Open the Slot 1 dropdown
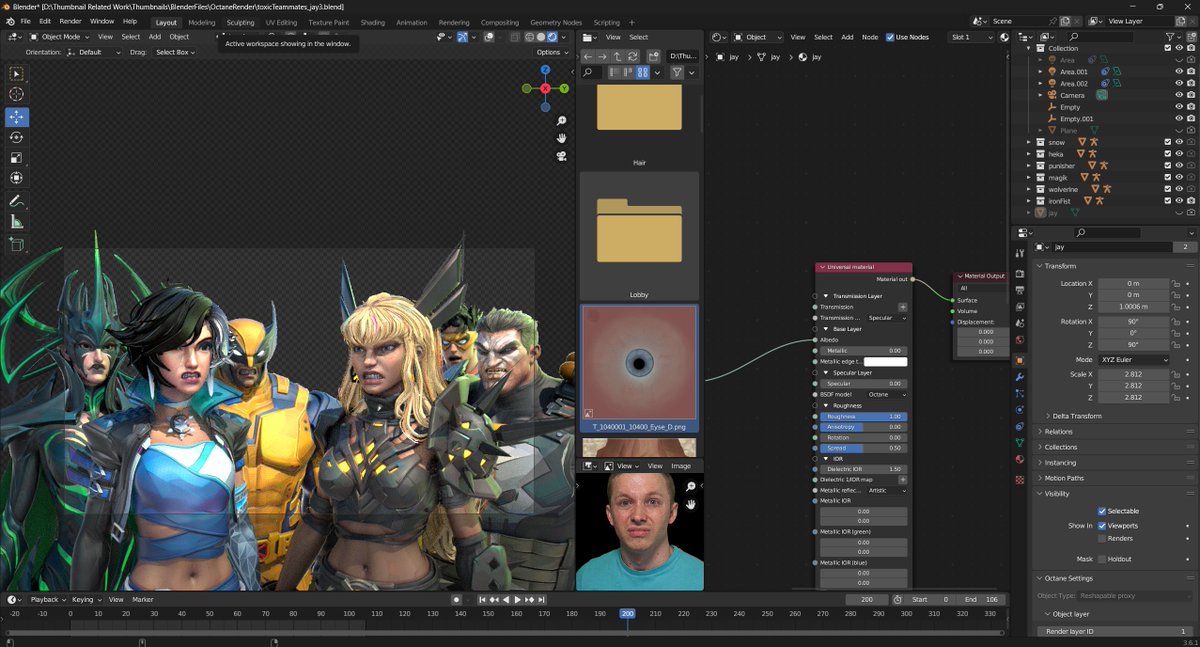 coord(971,37)
